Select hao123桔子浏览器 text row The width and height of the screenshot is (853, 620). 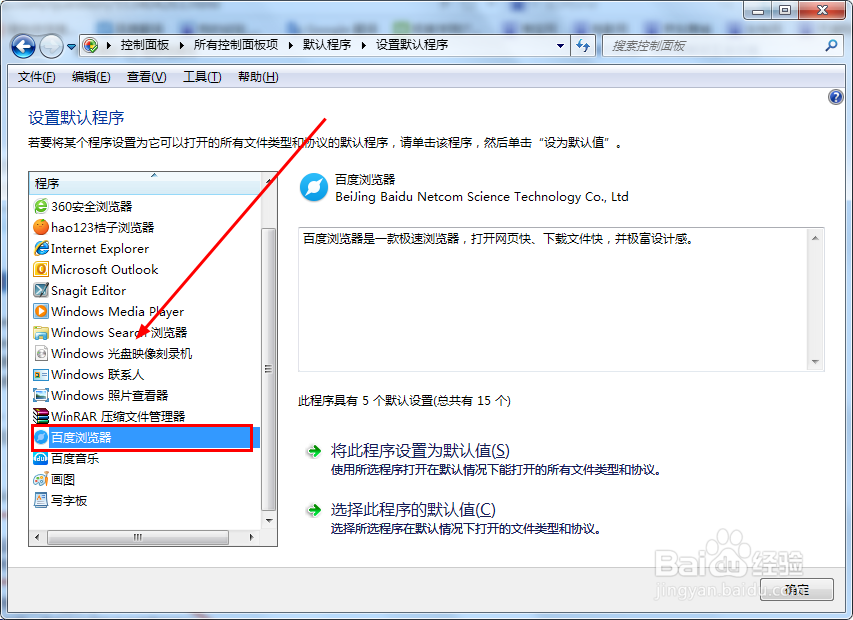tap(102, 227)
